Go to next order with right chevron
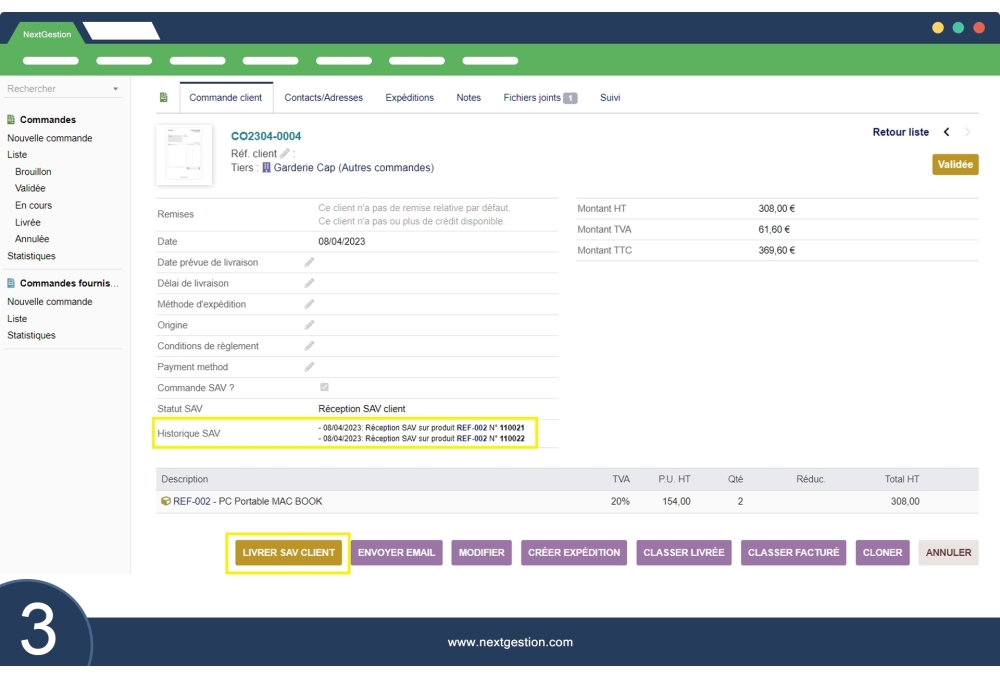The height and width of the screenshot is (679, 1000). pyautogui.click(x=967, y=132)
